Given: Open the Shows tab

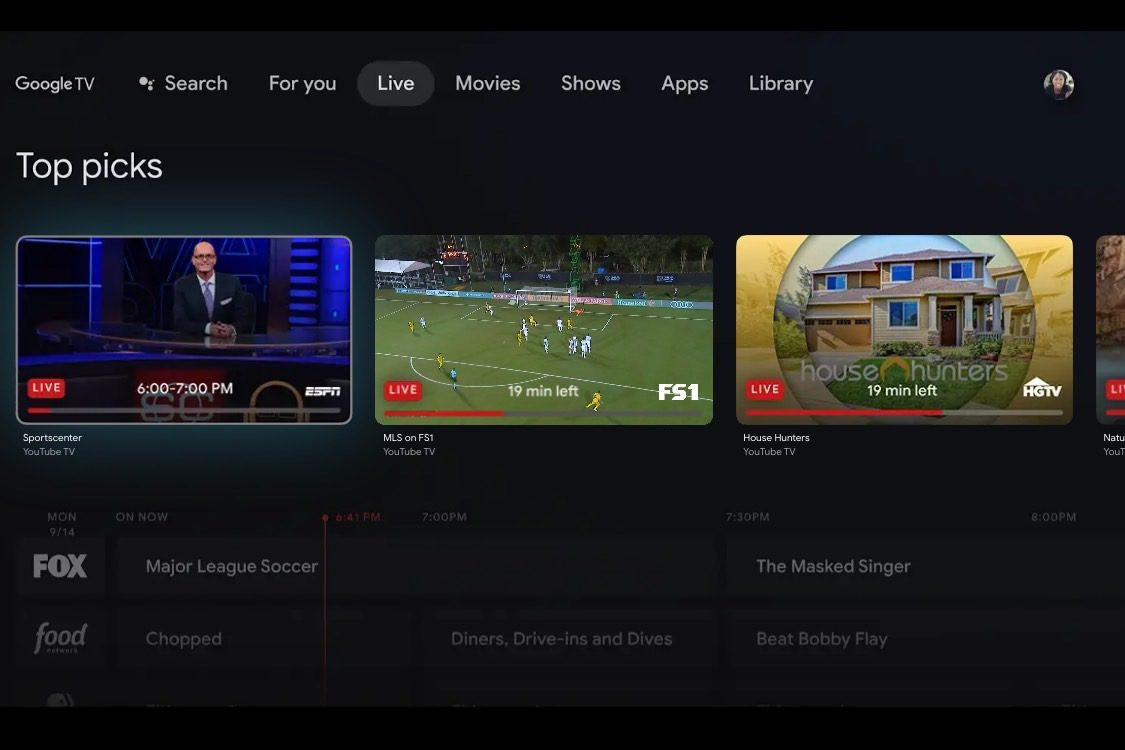Looking at the screenshot, I should click(x=590, y=83).
